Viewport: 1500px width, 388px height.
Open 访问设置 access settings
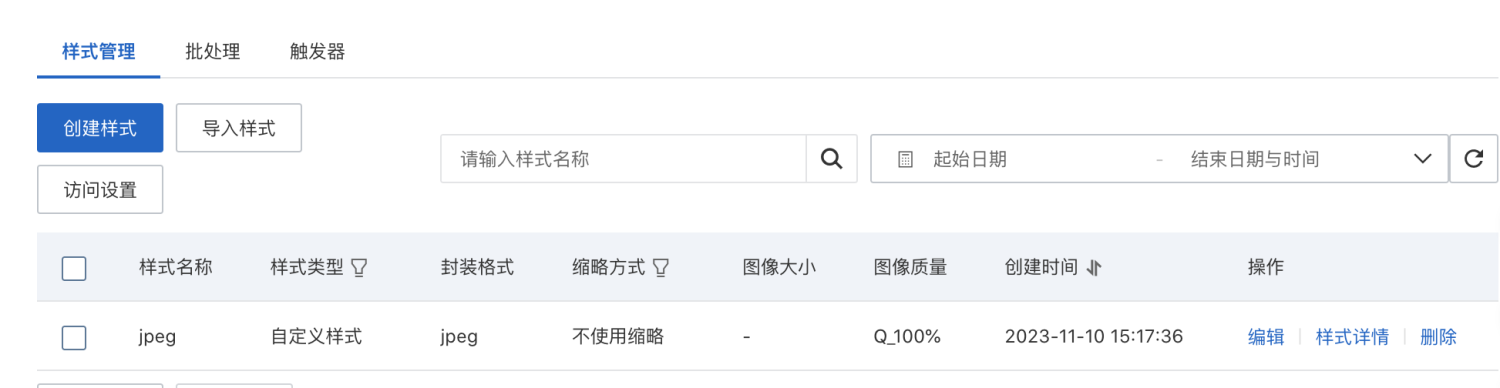point(100,189)
